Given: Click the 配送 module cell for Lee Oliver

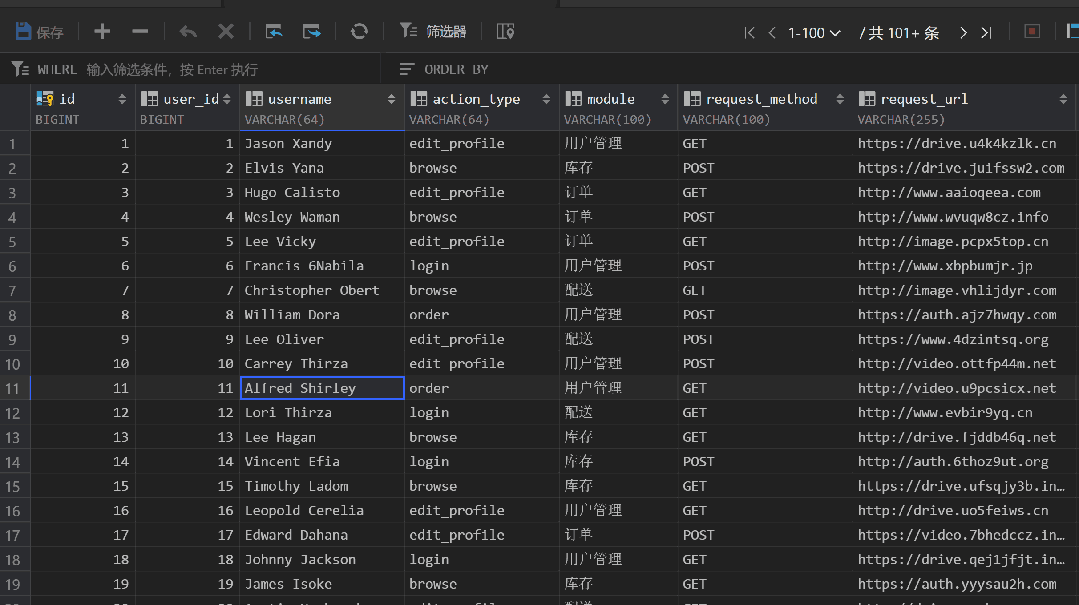Looking at the screenshot, I should 618,339.
